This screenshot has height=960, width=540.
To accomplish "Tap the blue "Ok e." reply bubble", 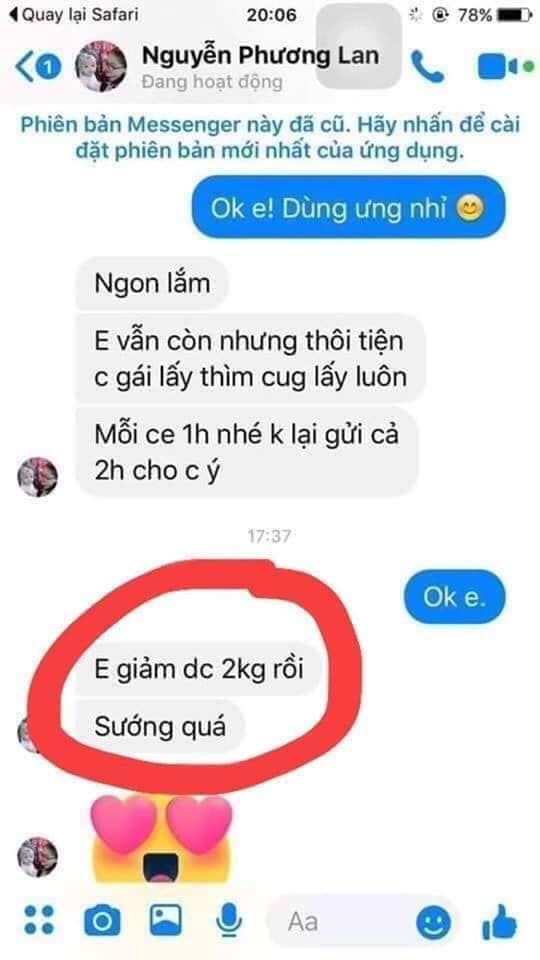I will 454,597.
